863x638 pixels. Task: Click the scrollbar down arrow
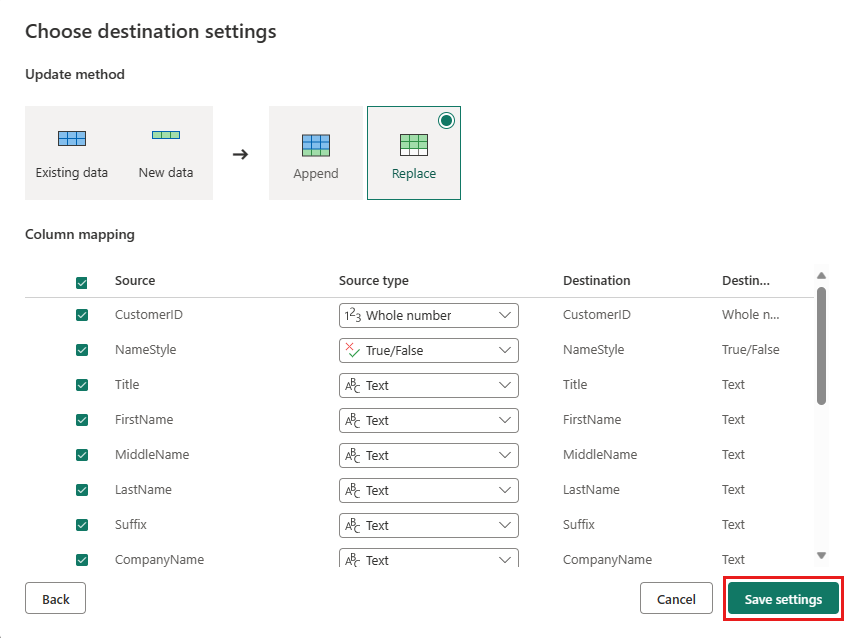[822, 554]
